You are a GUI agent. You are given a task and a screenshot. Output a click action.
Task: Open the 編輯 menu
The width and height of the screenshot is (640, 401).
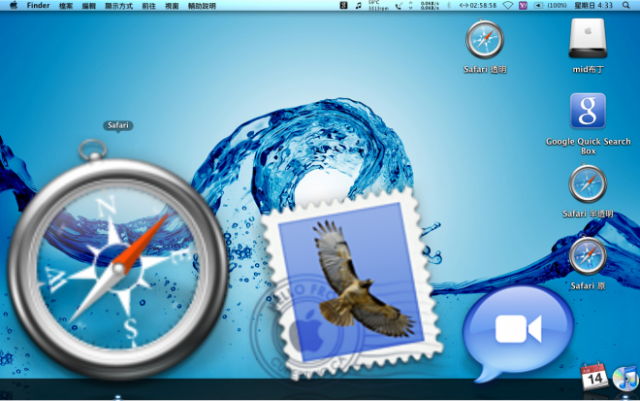(x=89, y=6)
